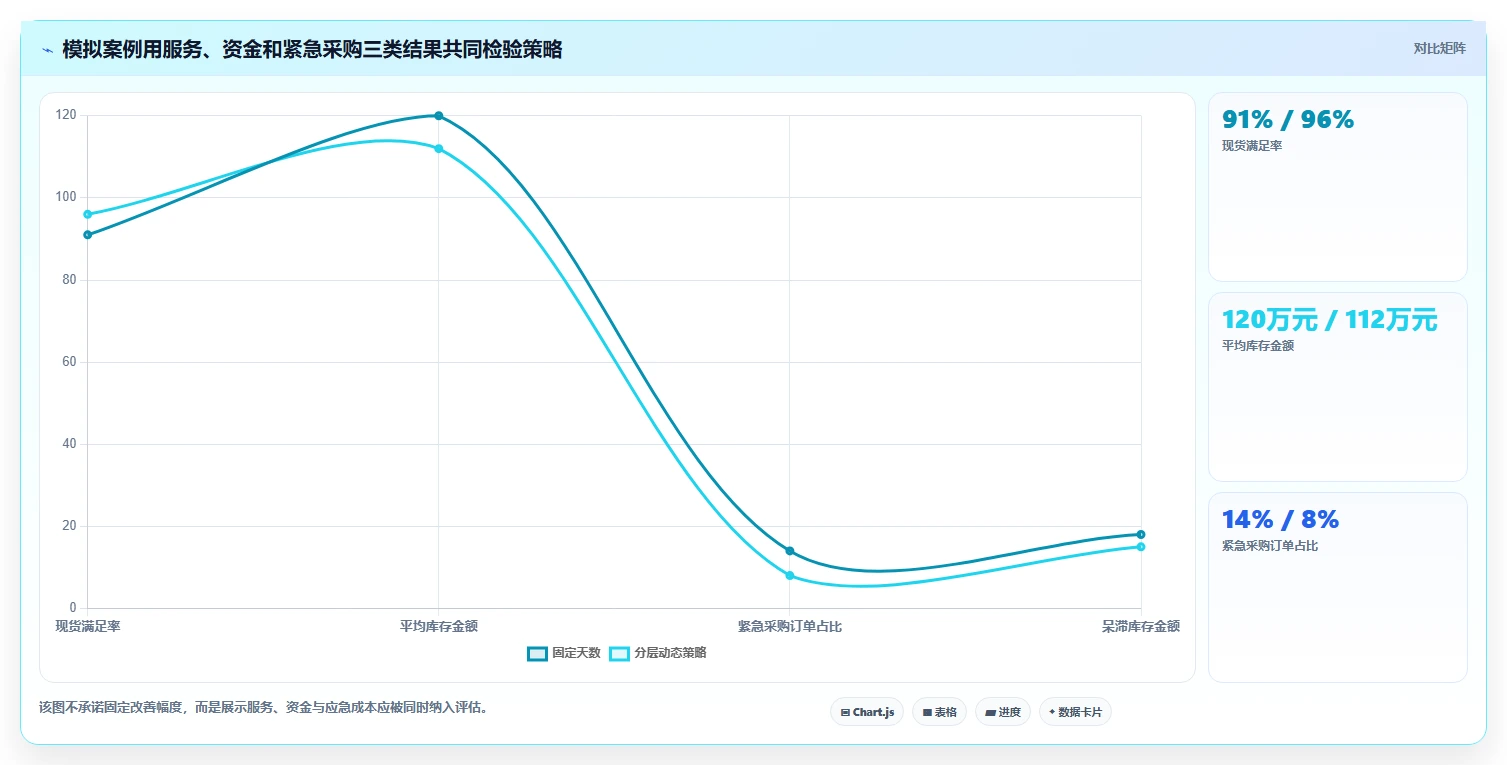This screenshot has height=765, width=1507.
Task: Click the 分层动态策略 legend label
Action: click(670, 653)
